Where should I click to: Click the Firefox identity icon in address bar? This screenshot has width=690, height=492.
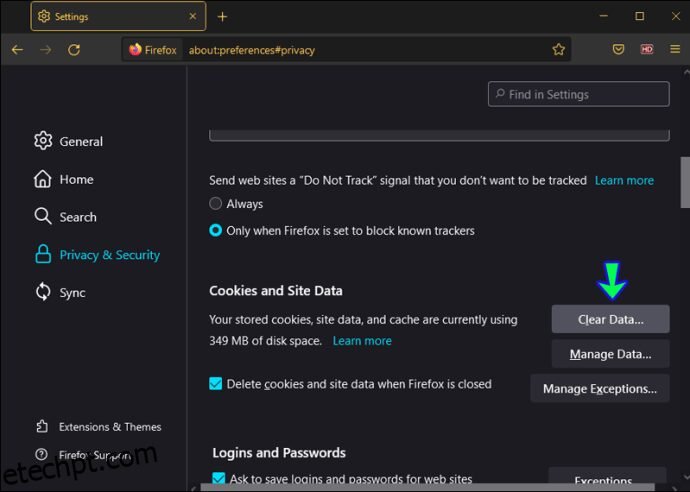[152, 50]
